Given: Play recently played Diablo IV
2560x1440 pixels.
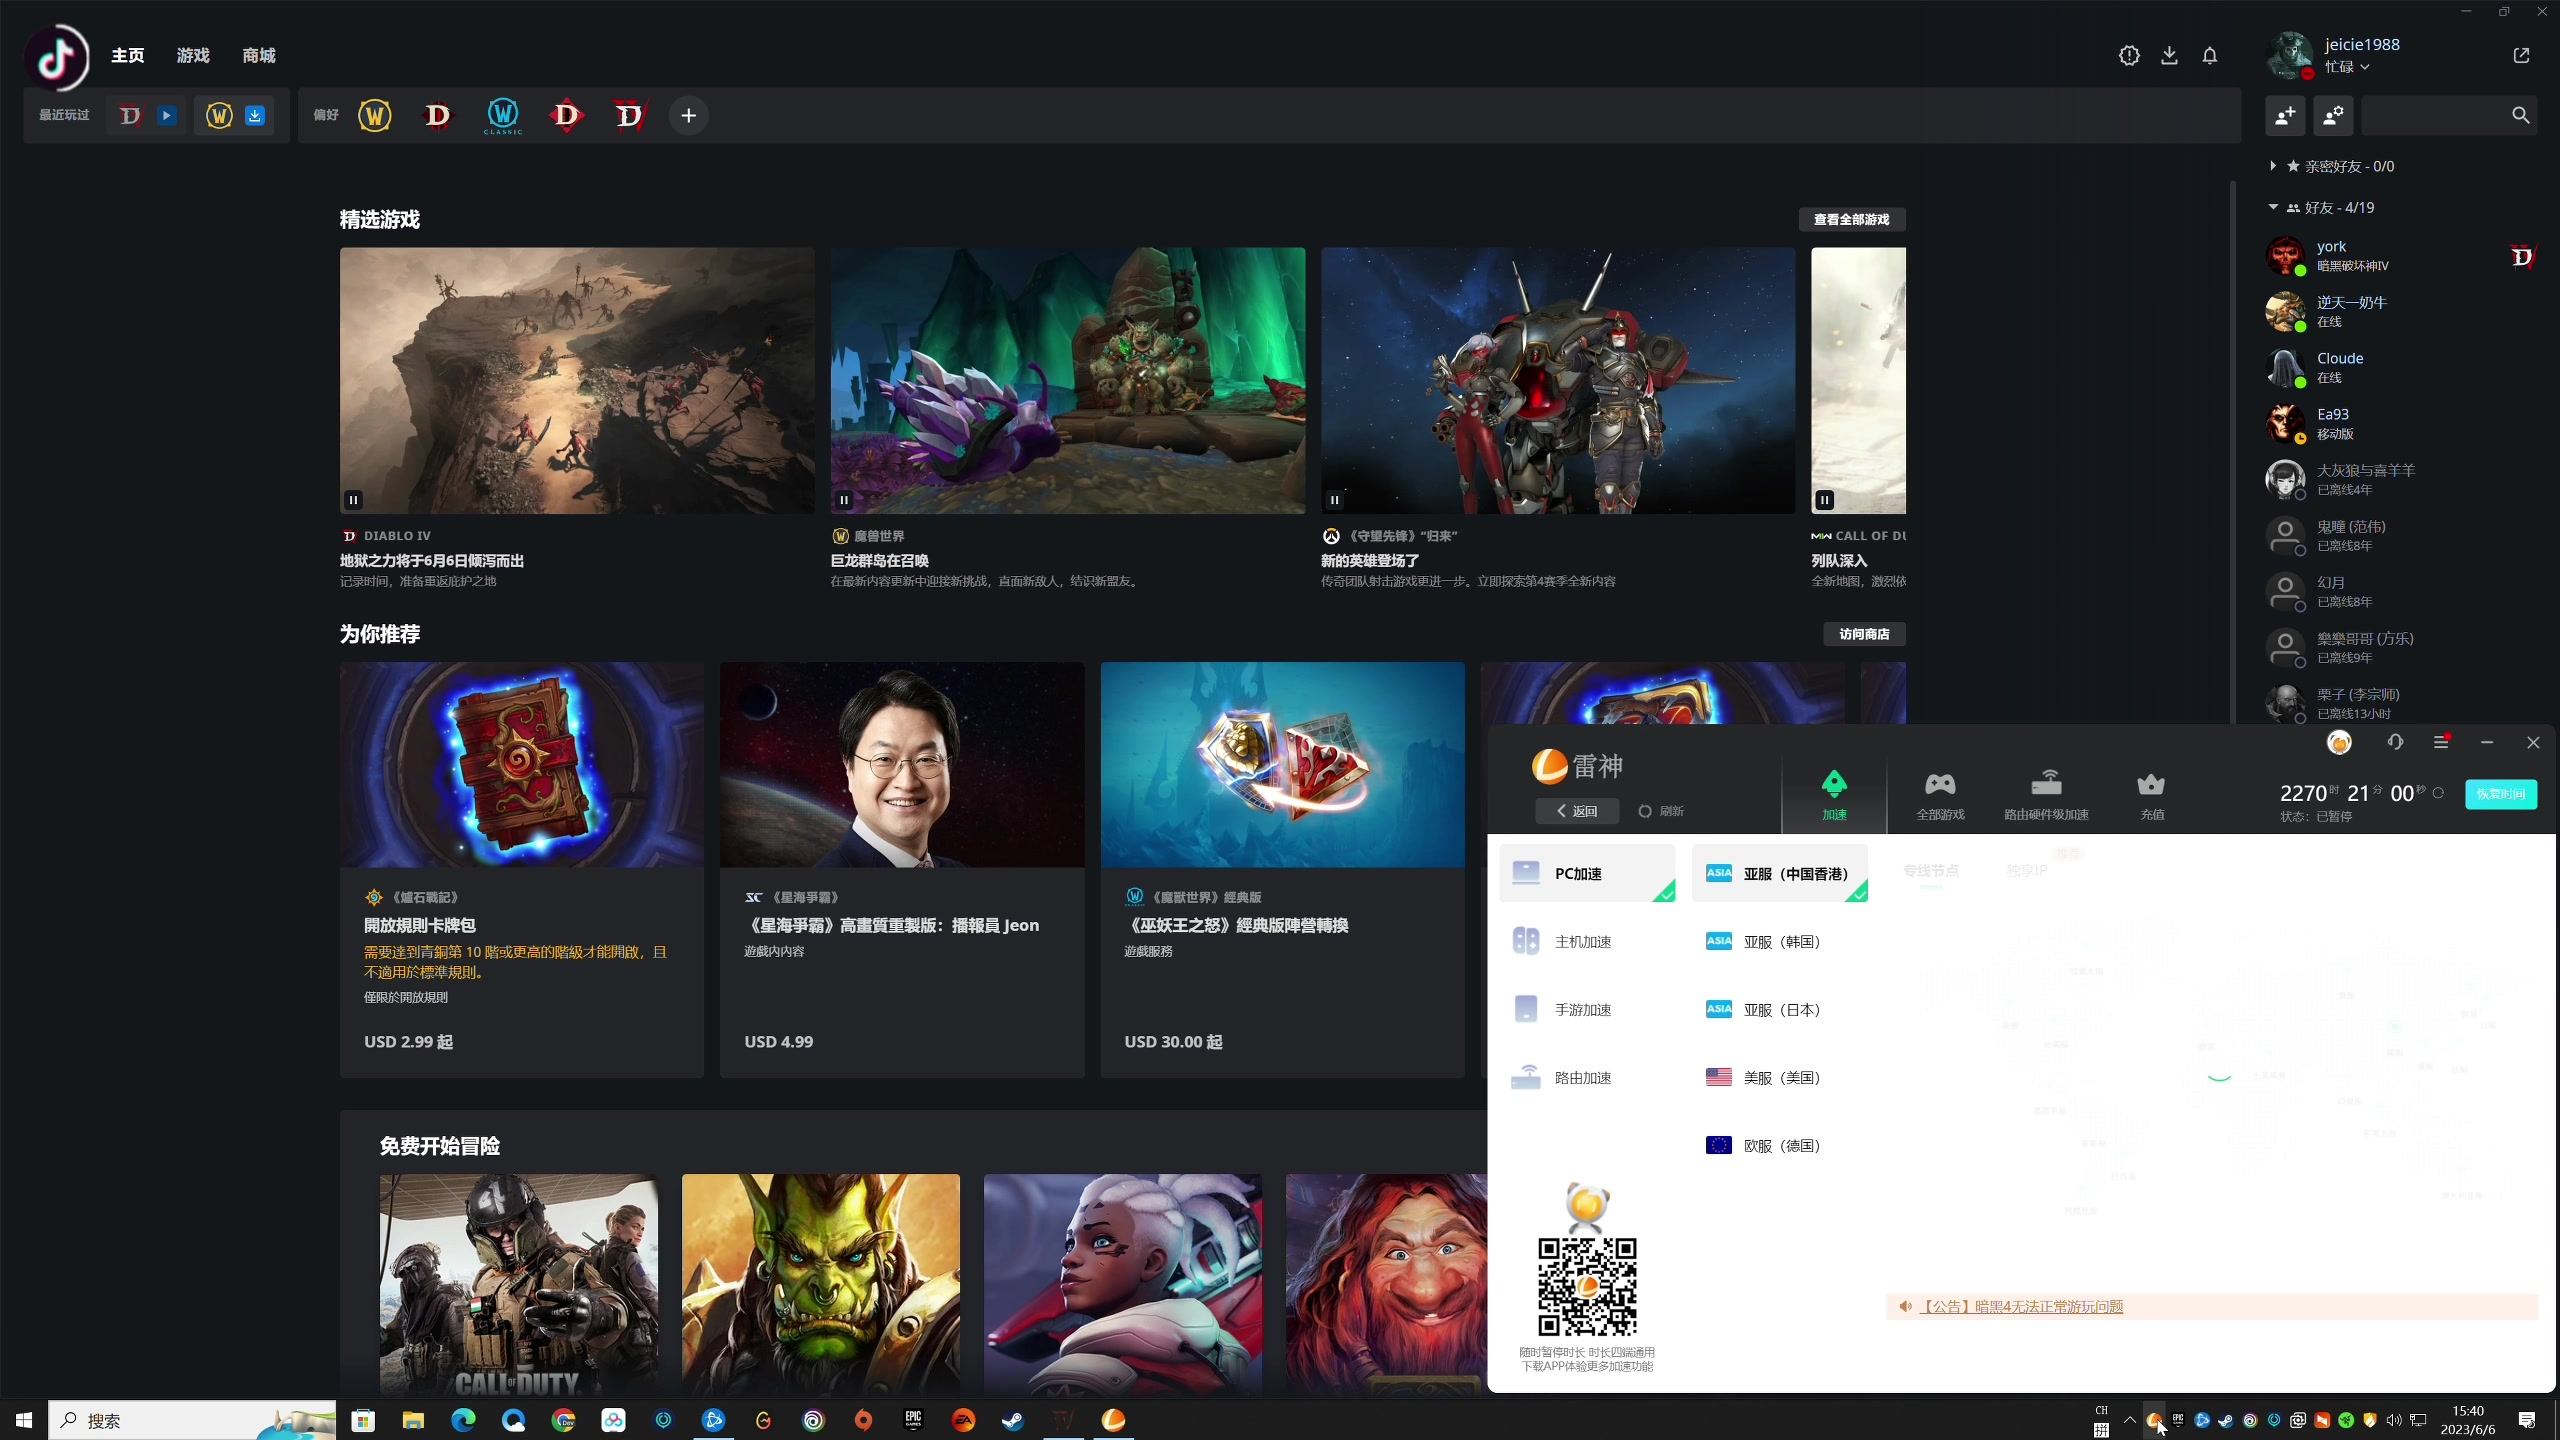Looking at the screenshot, I should tap(167, 116).
